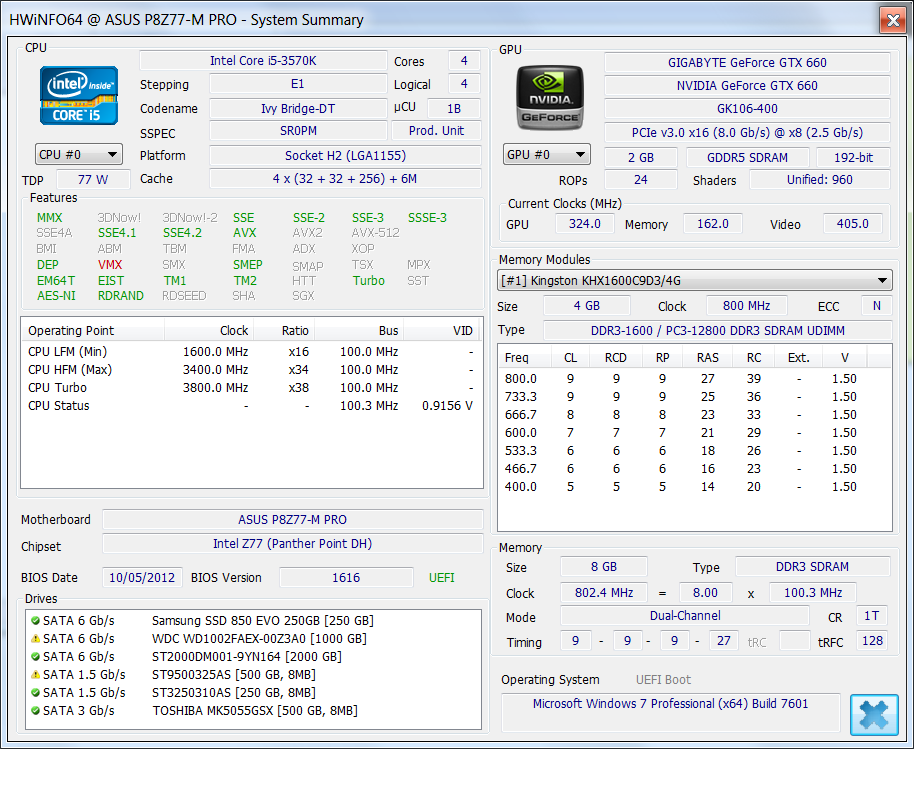
Task: Click the warning icon beside the ST9500325AS drive
Action: [x=35, y=675]
